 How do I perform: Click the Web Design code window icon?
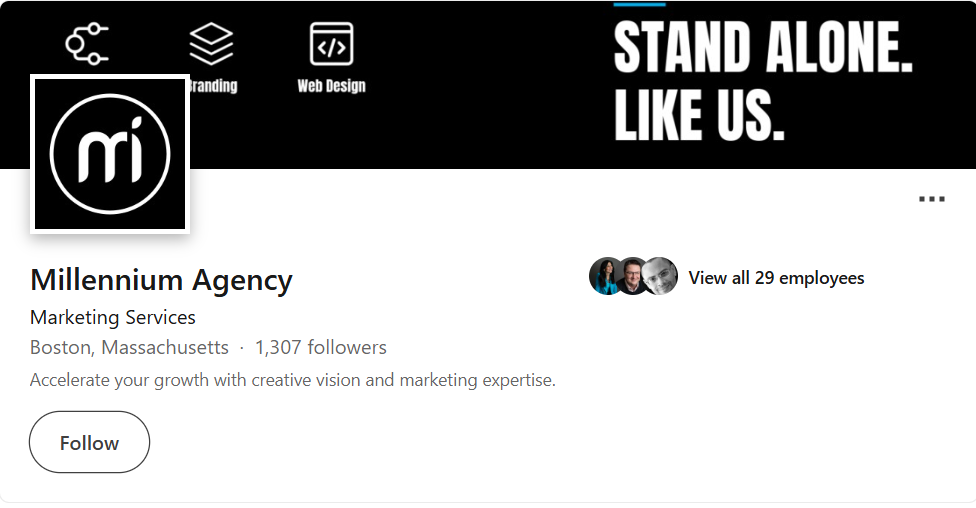(331, 44)
